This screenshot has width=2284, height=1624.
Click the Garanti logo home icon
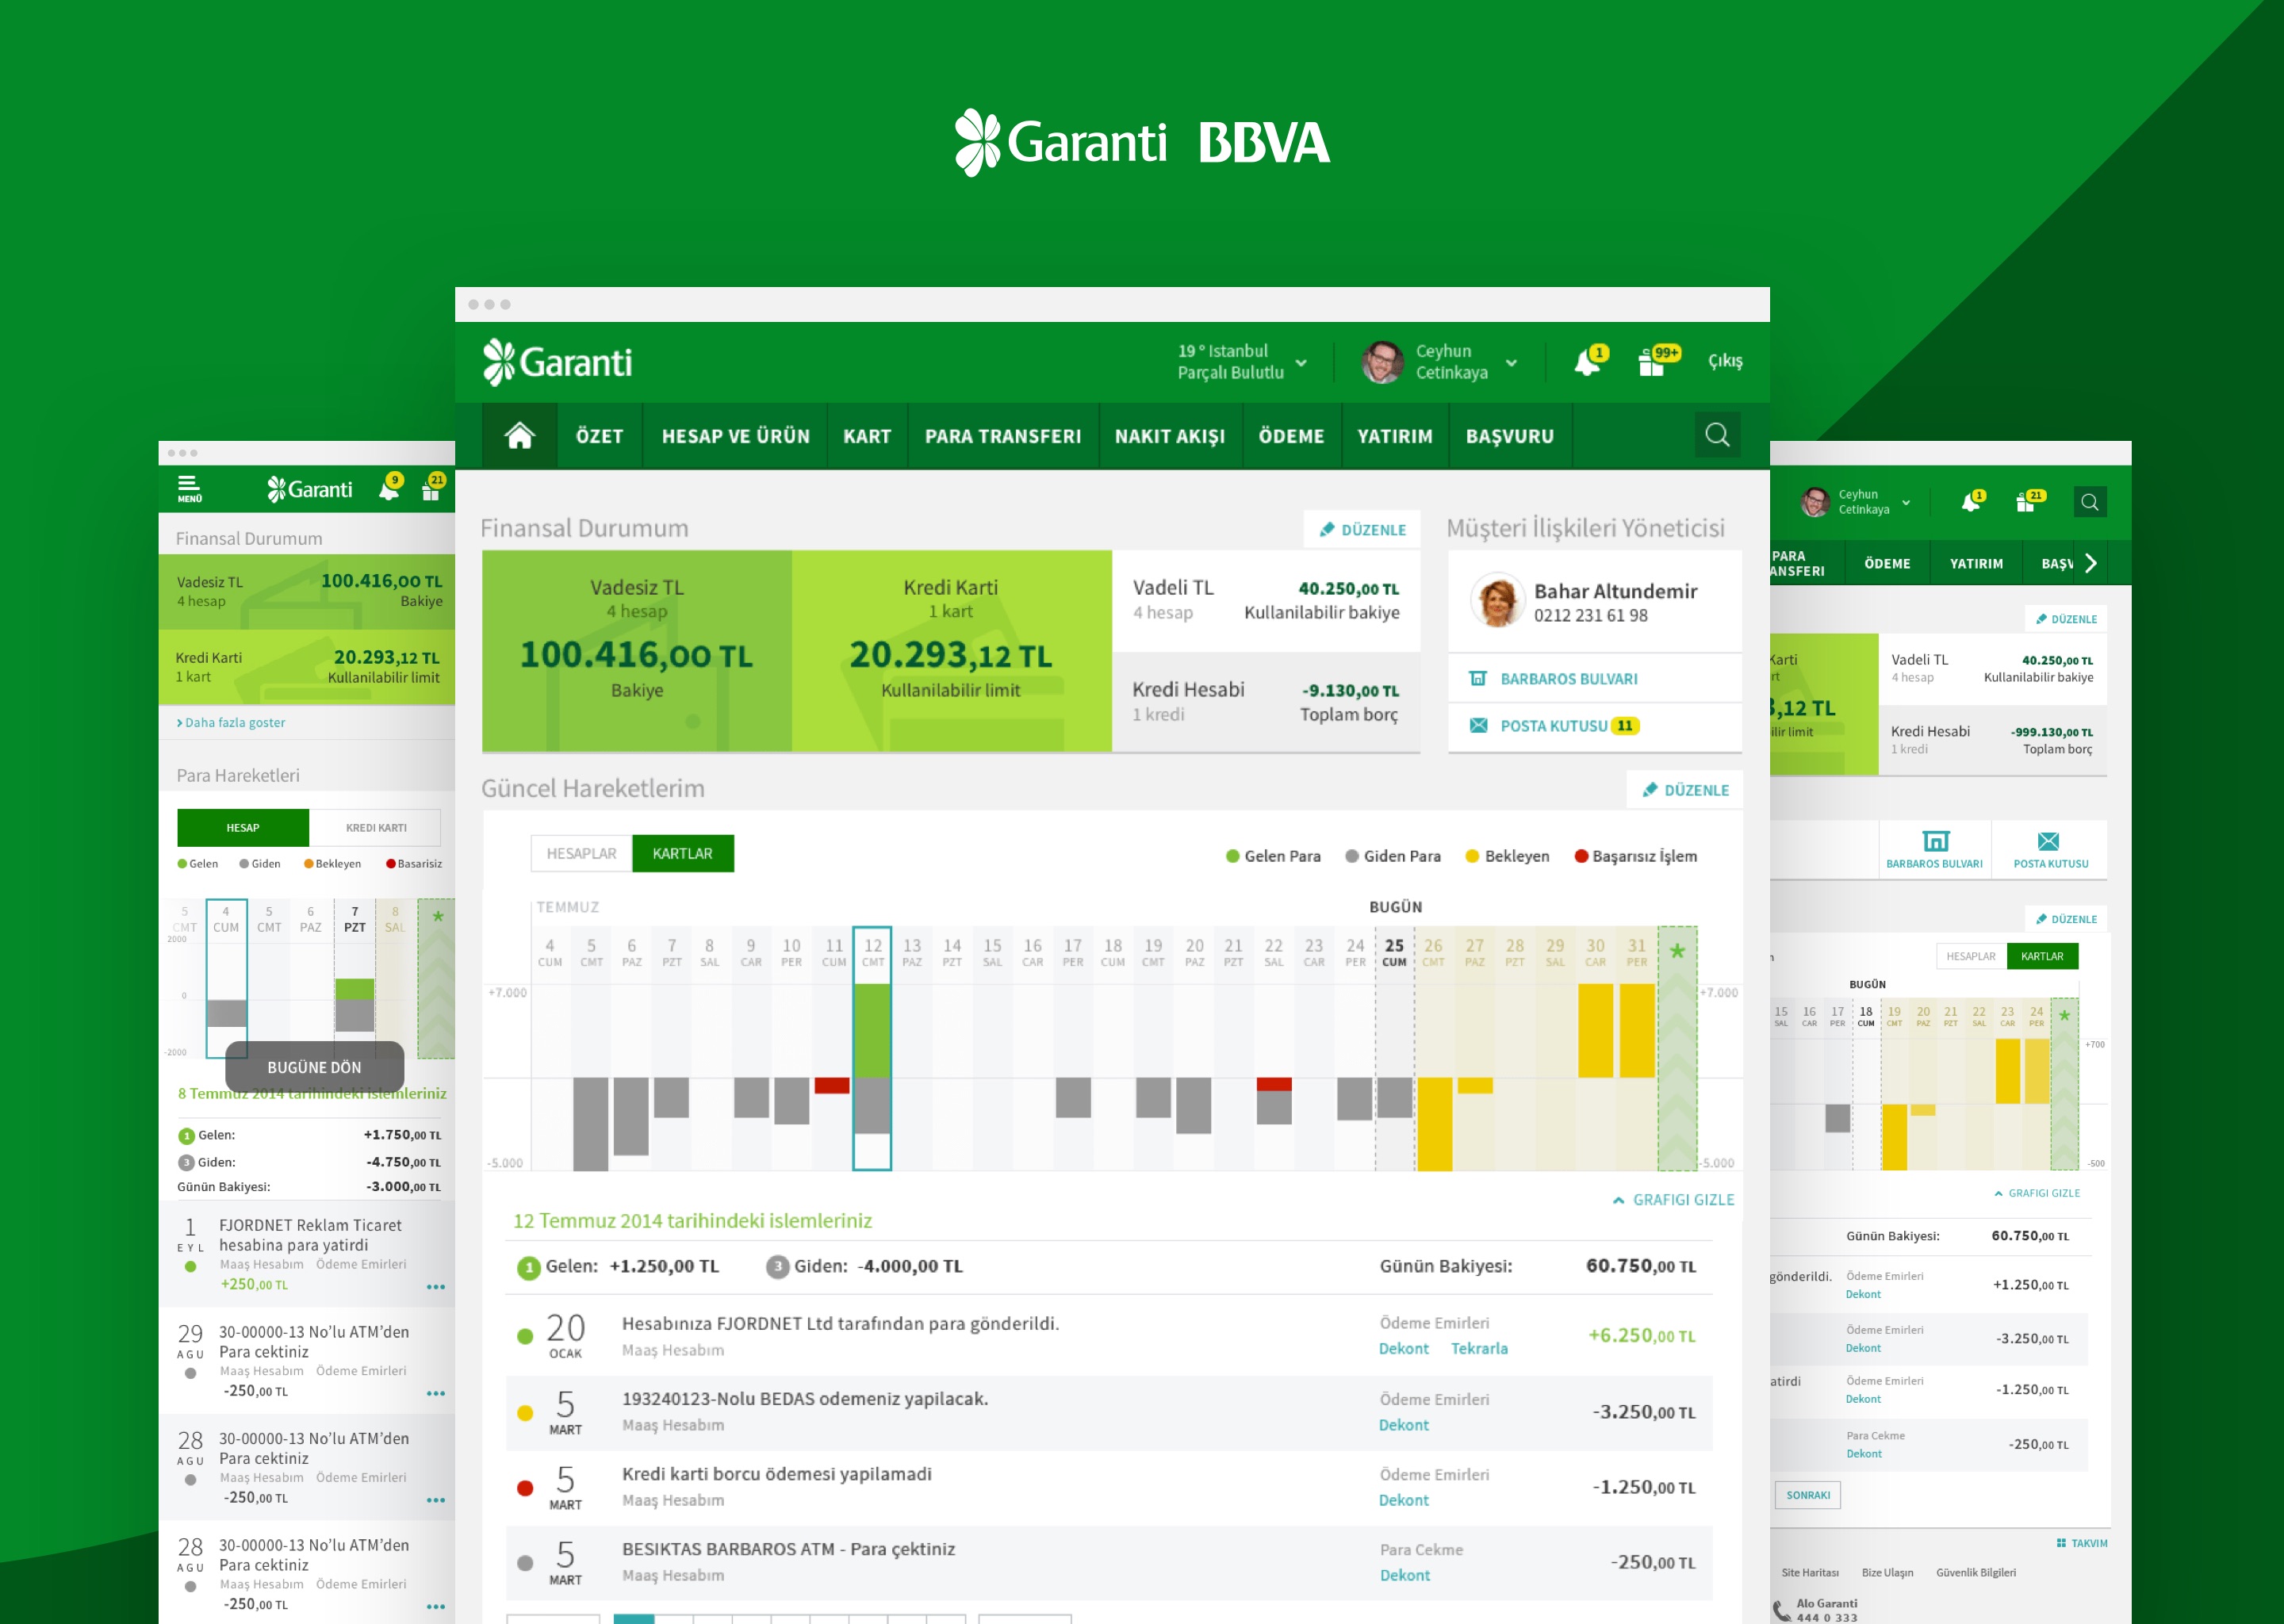tap(520, 436)
